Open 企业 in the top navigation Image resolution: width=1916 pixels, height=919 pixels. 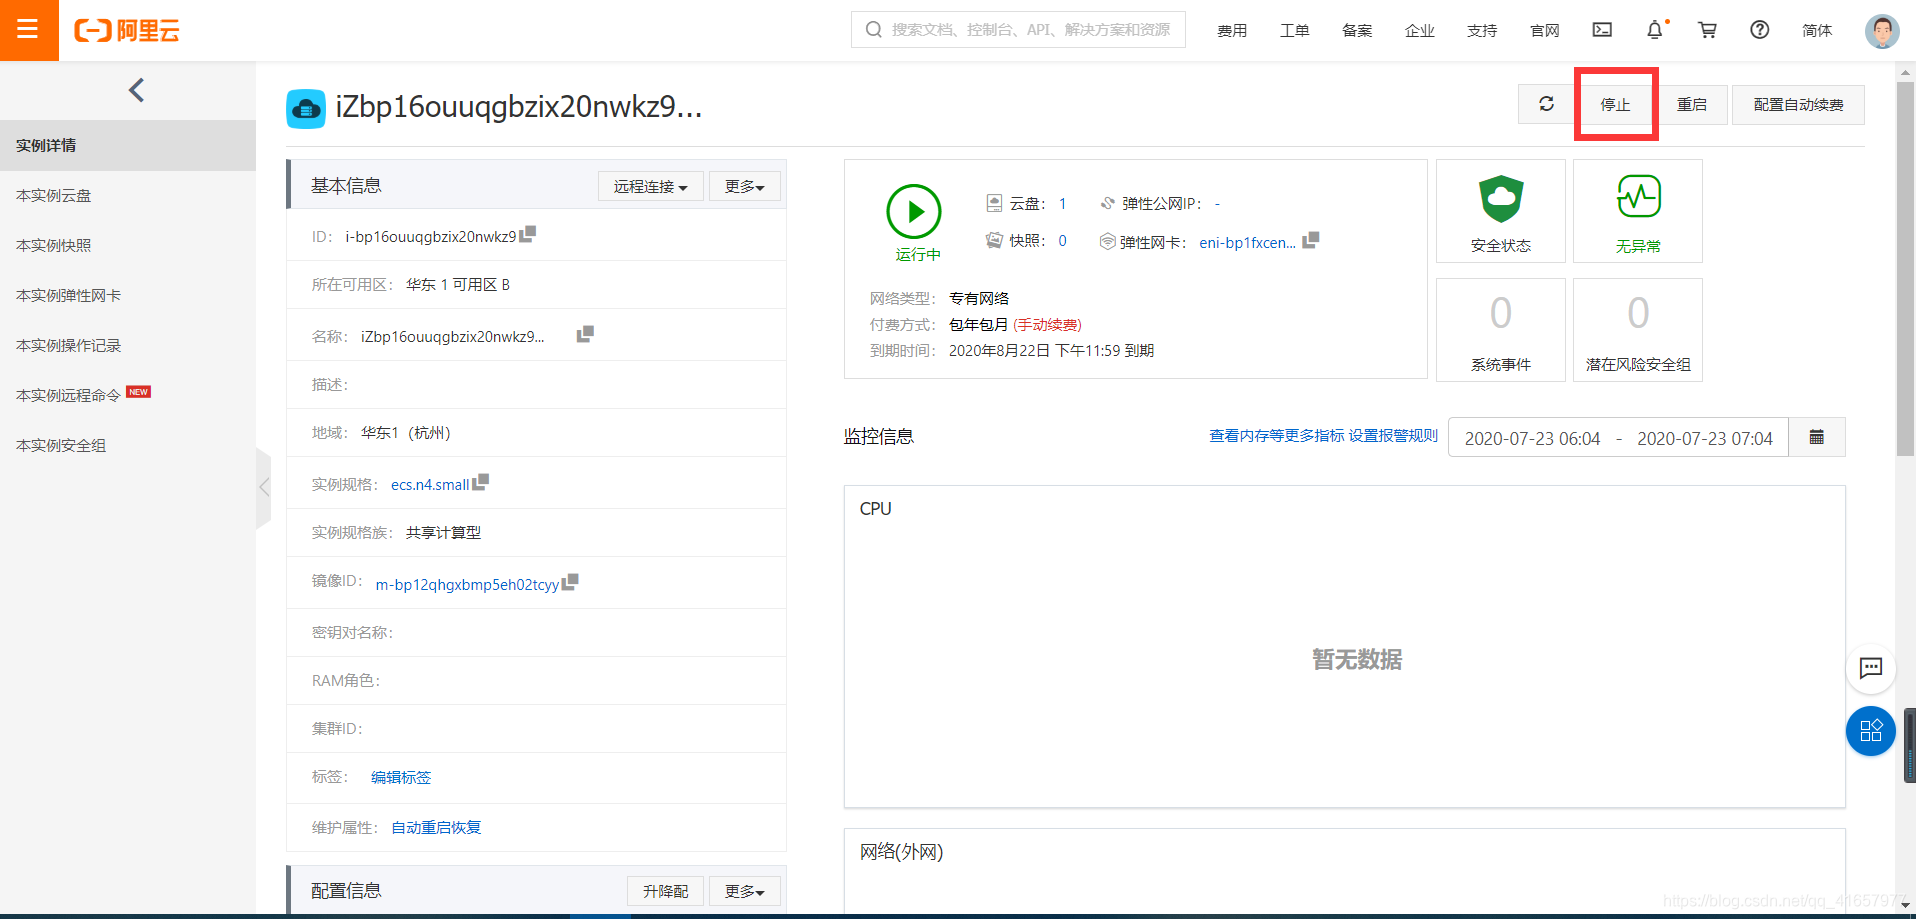[x=1420, y=31]
